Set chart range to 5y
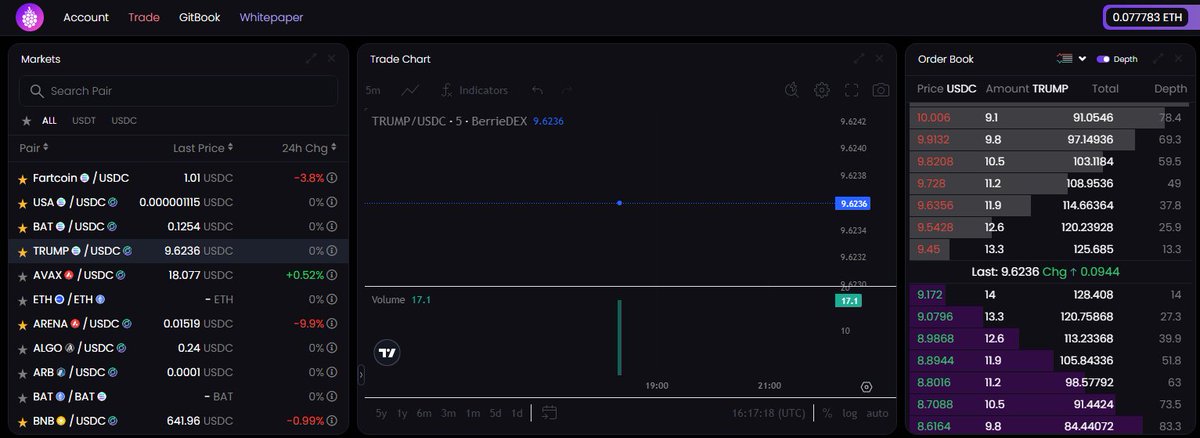 coord(381,413)
